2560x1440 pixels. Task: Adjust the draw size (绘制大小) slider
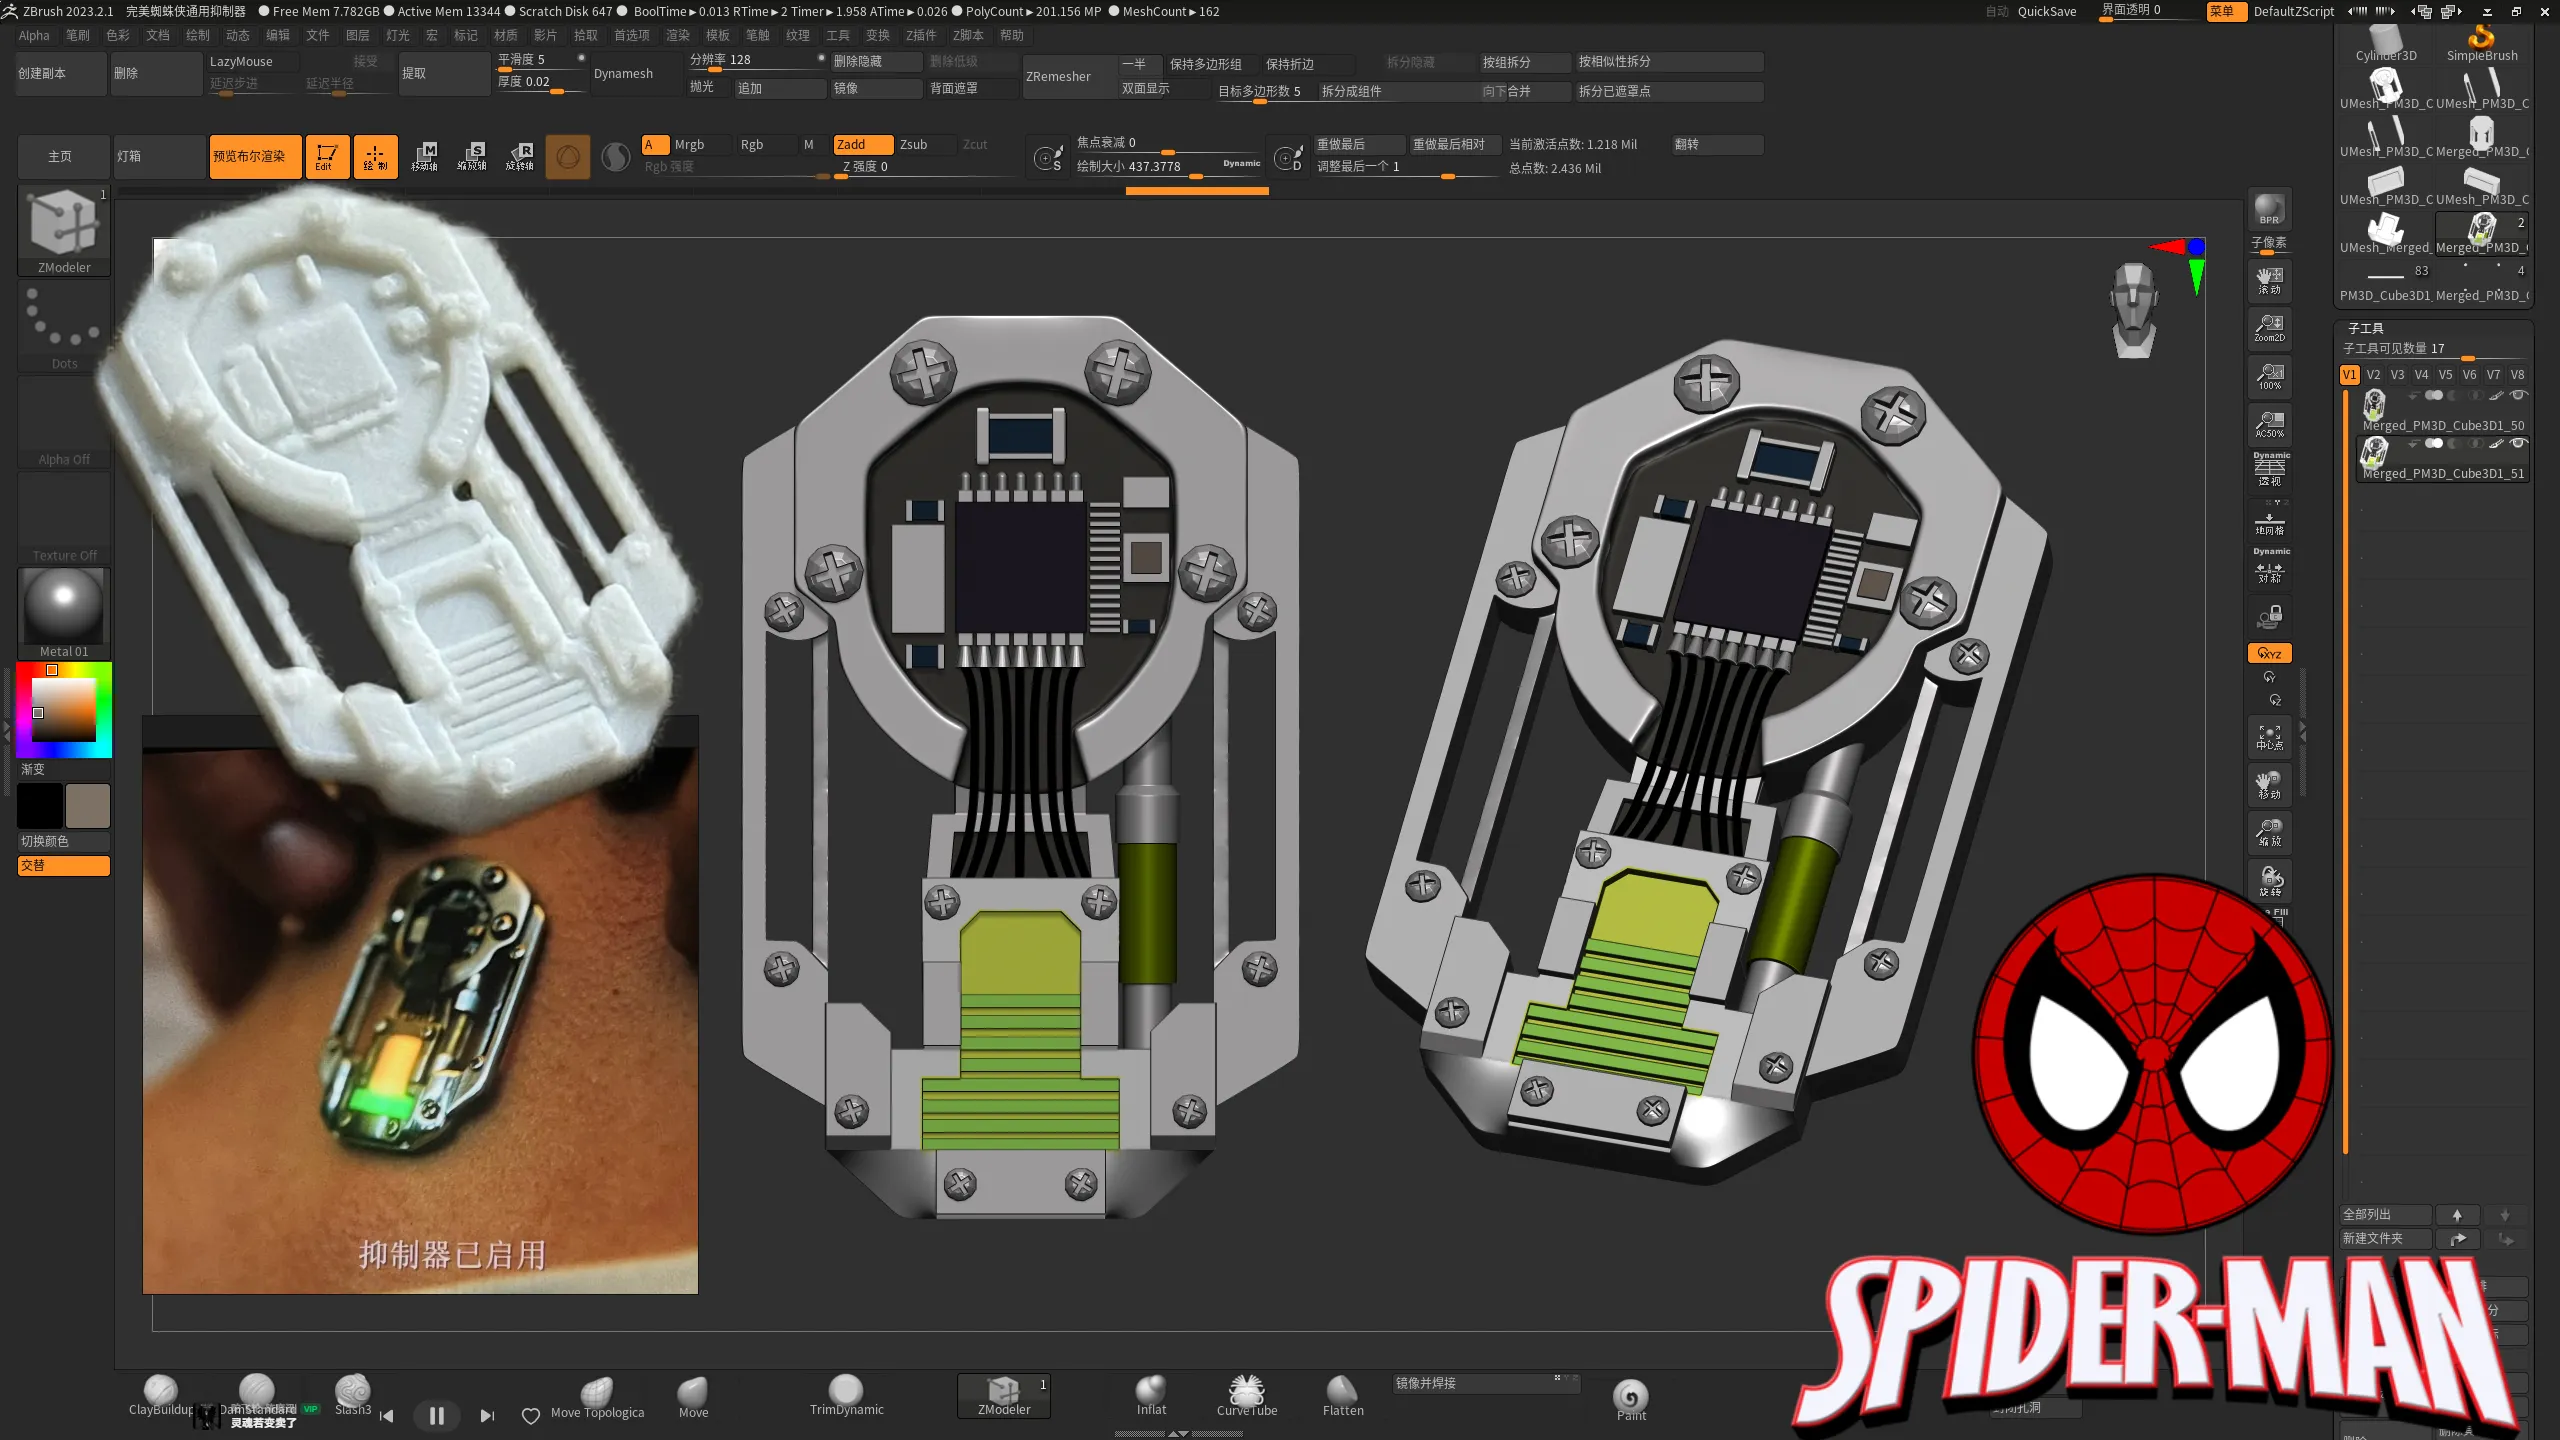1169,168
